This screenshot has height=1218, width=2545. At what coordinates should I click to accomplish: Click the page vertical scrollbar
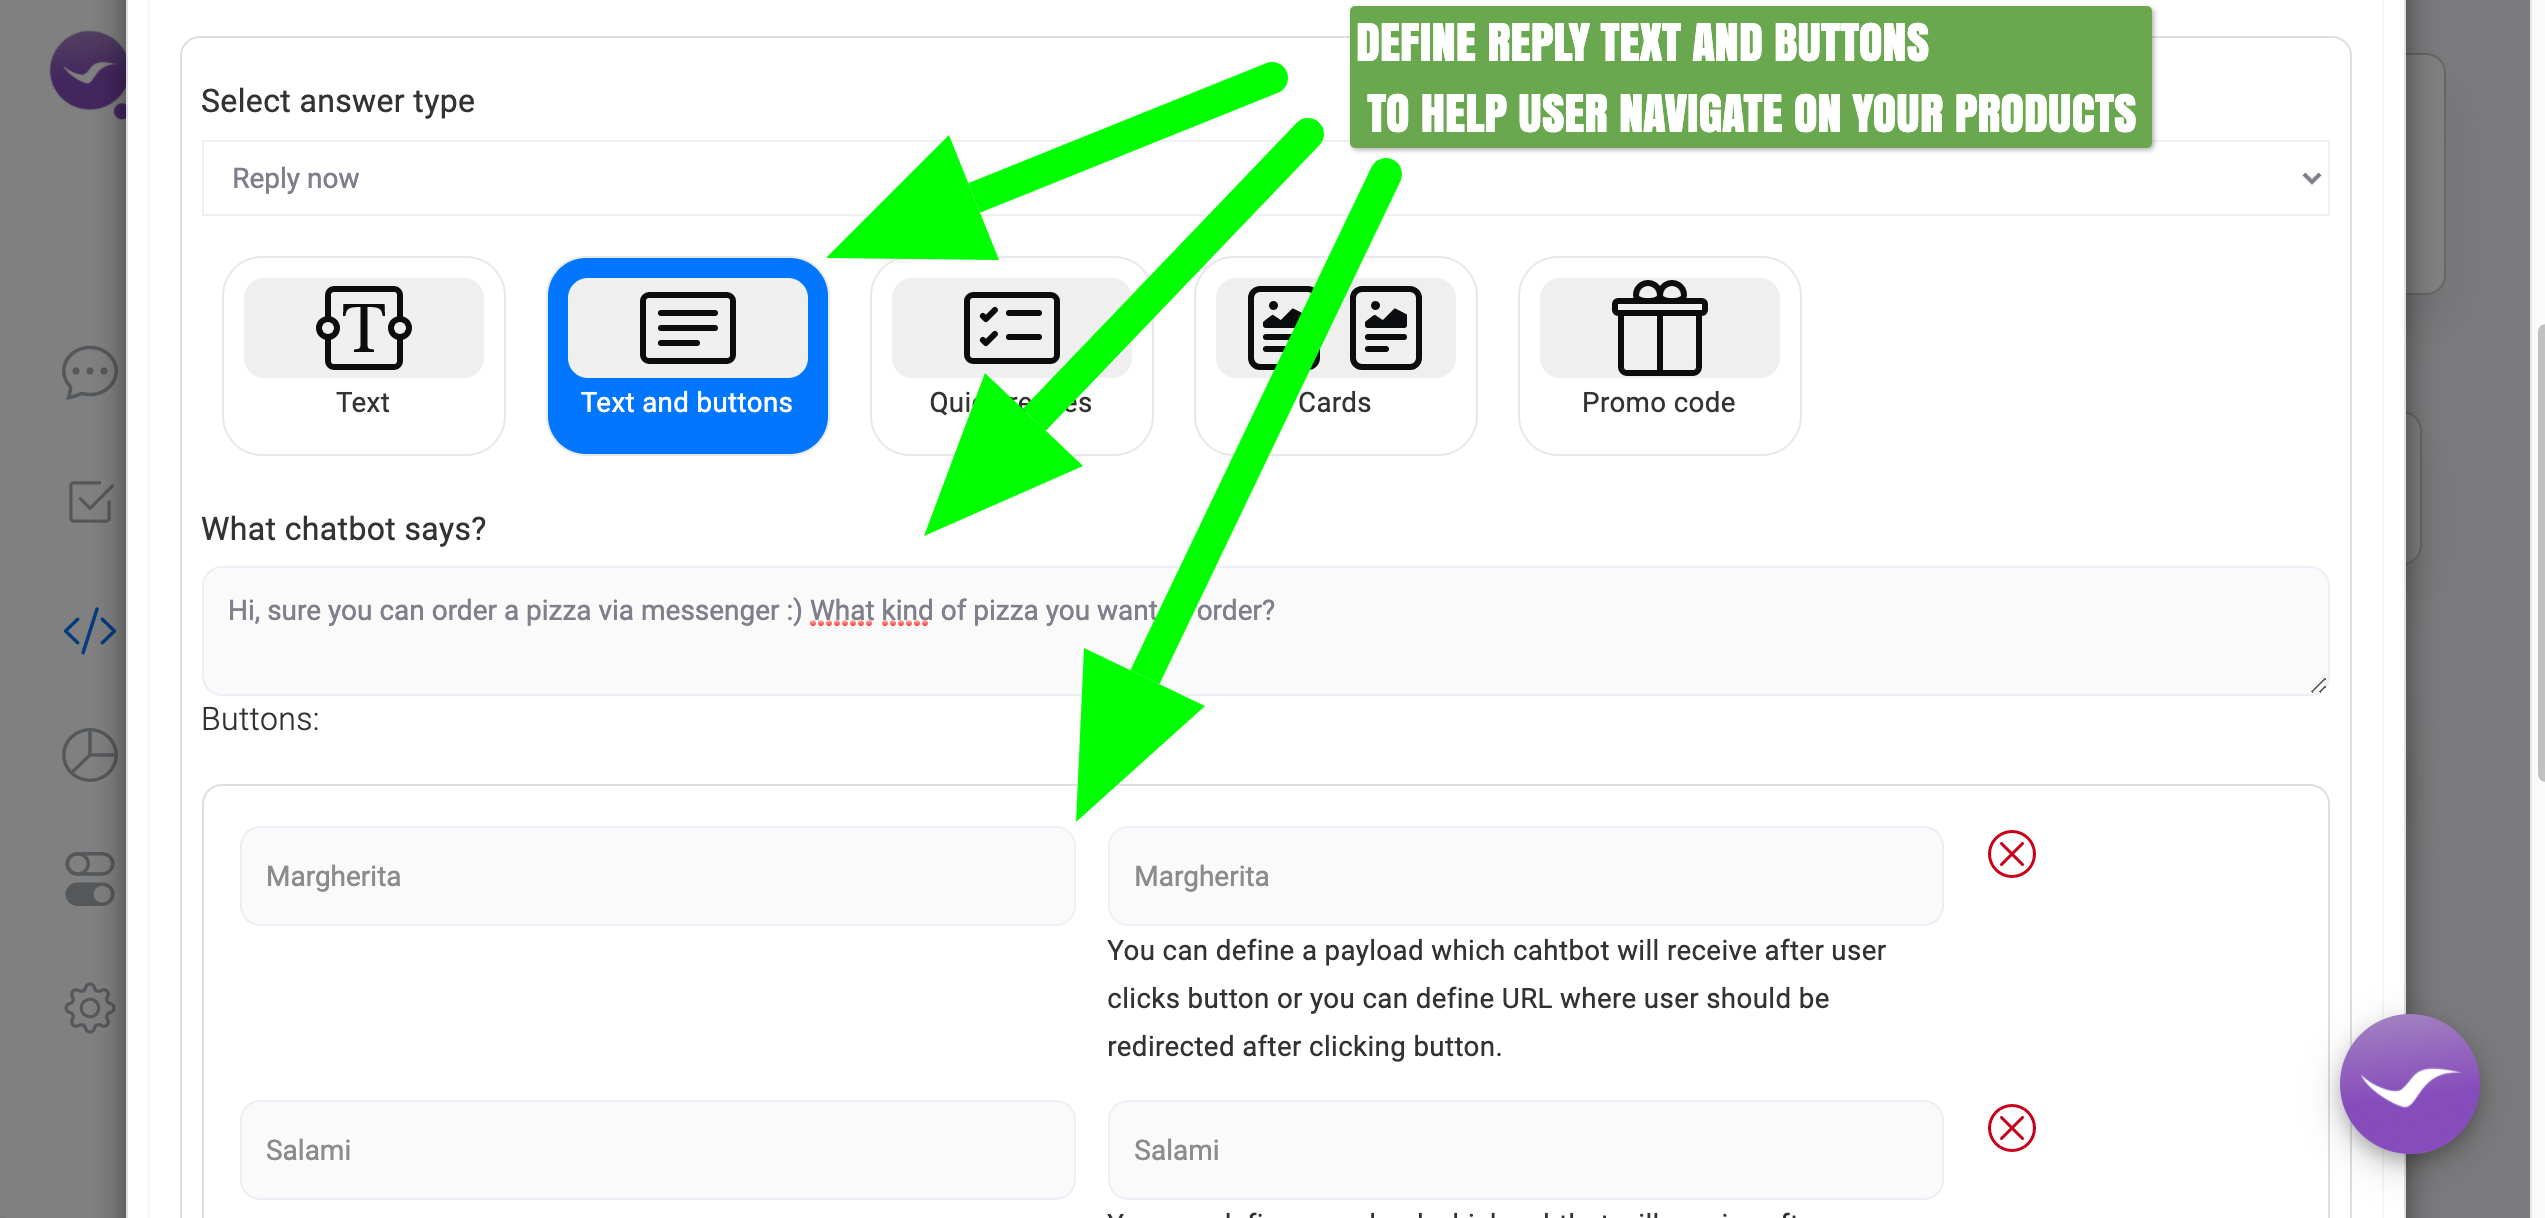coord(2540,552)
